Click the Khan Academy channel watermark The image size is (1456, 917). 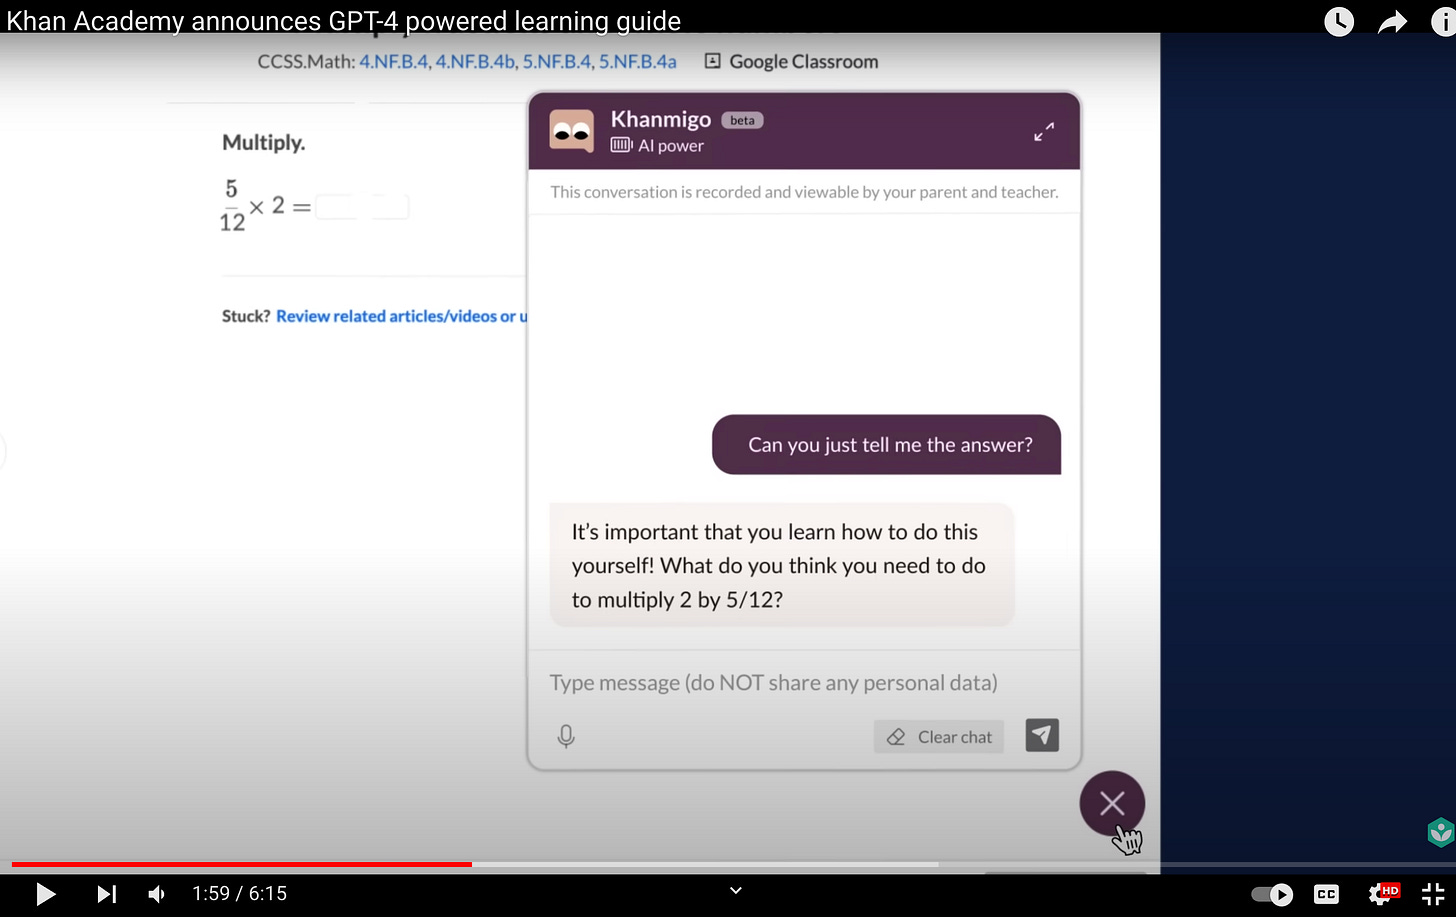(x=1440, y=832)
